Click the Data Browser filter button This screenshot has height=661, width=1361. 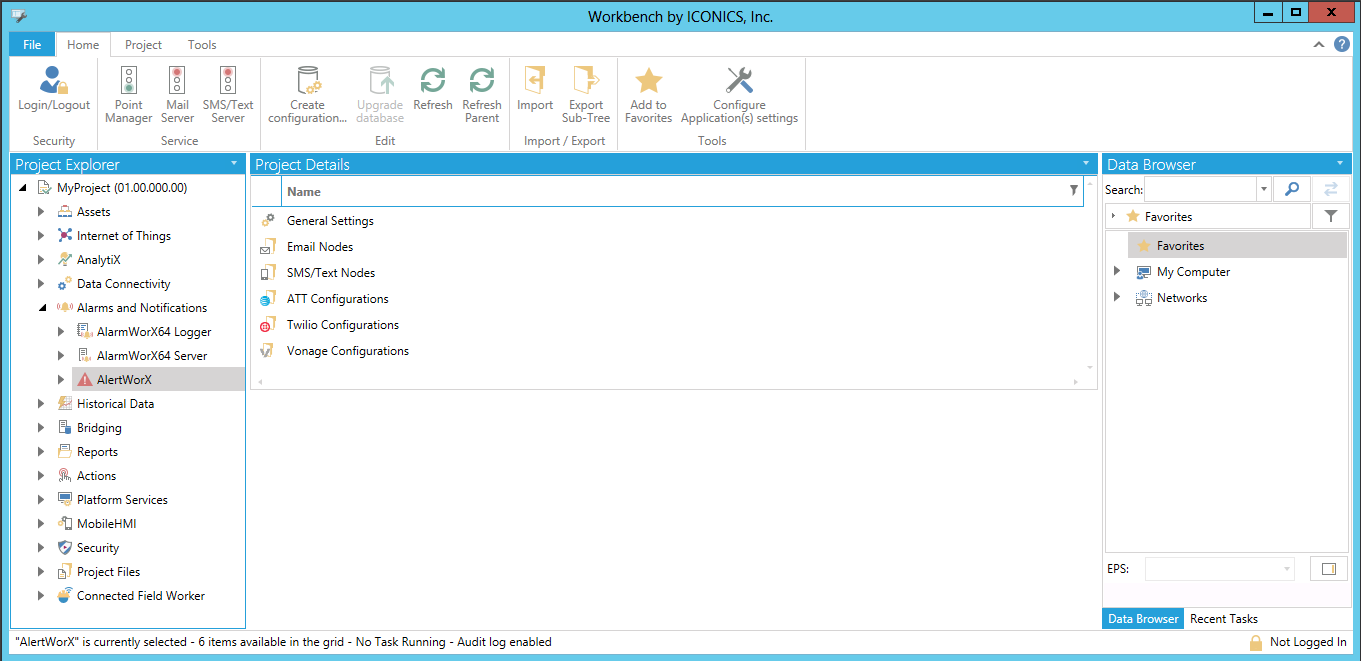point(1330,216)
